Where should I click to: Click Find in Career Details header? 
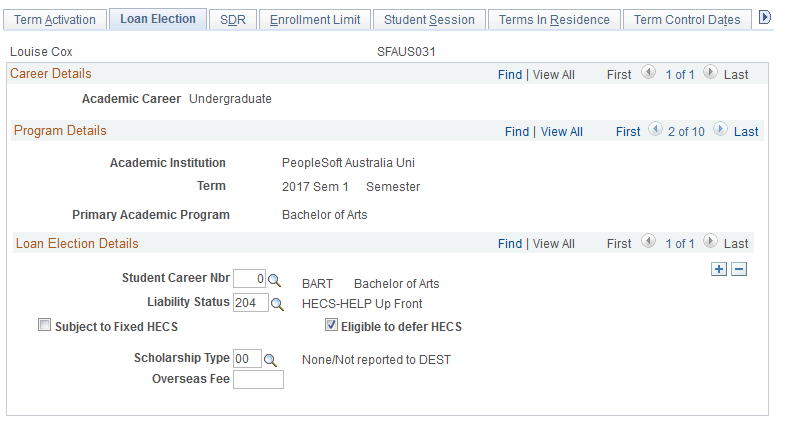click(x=510, y=75)
